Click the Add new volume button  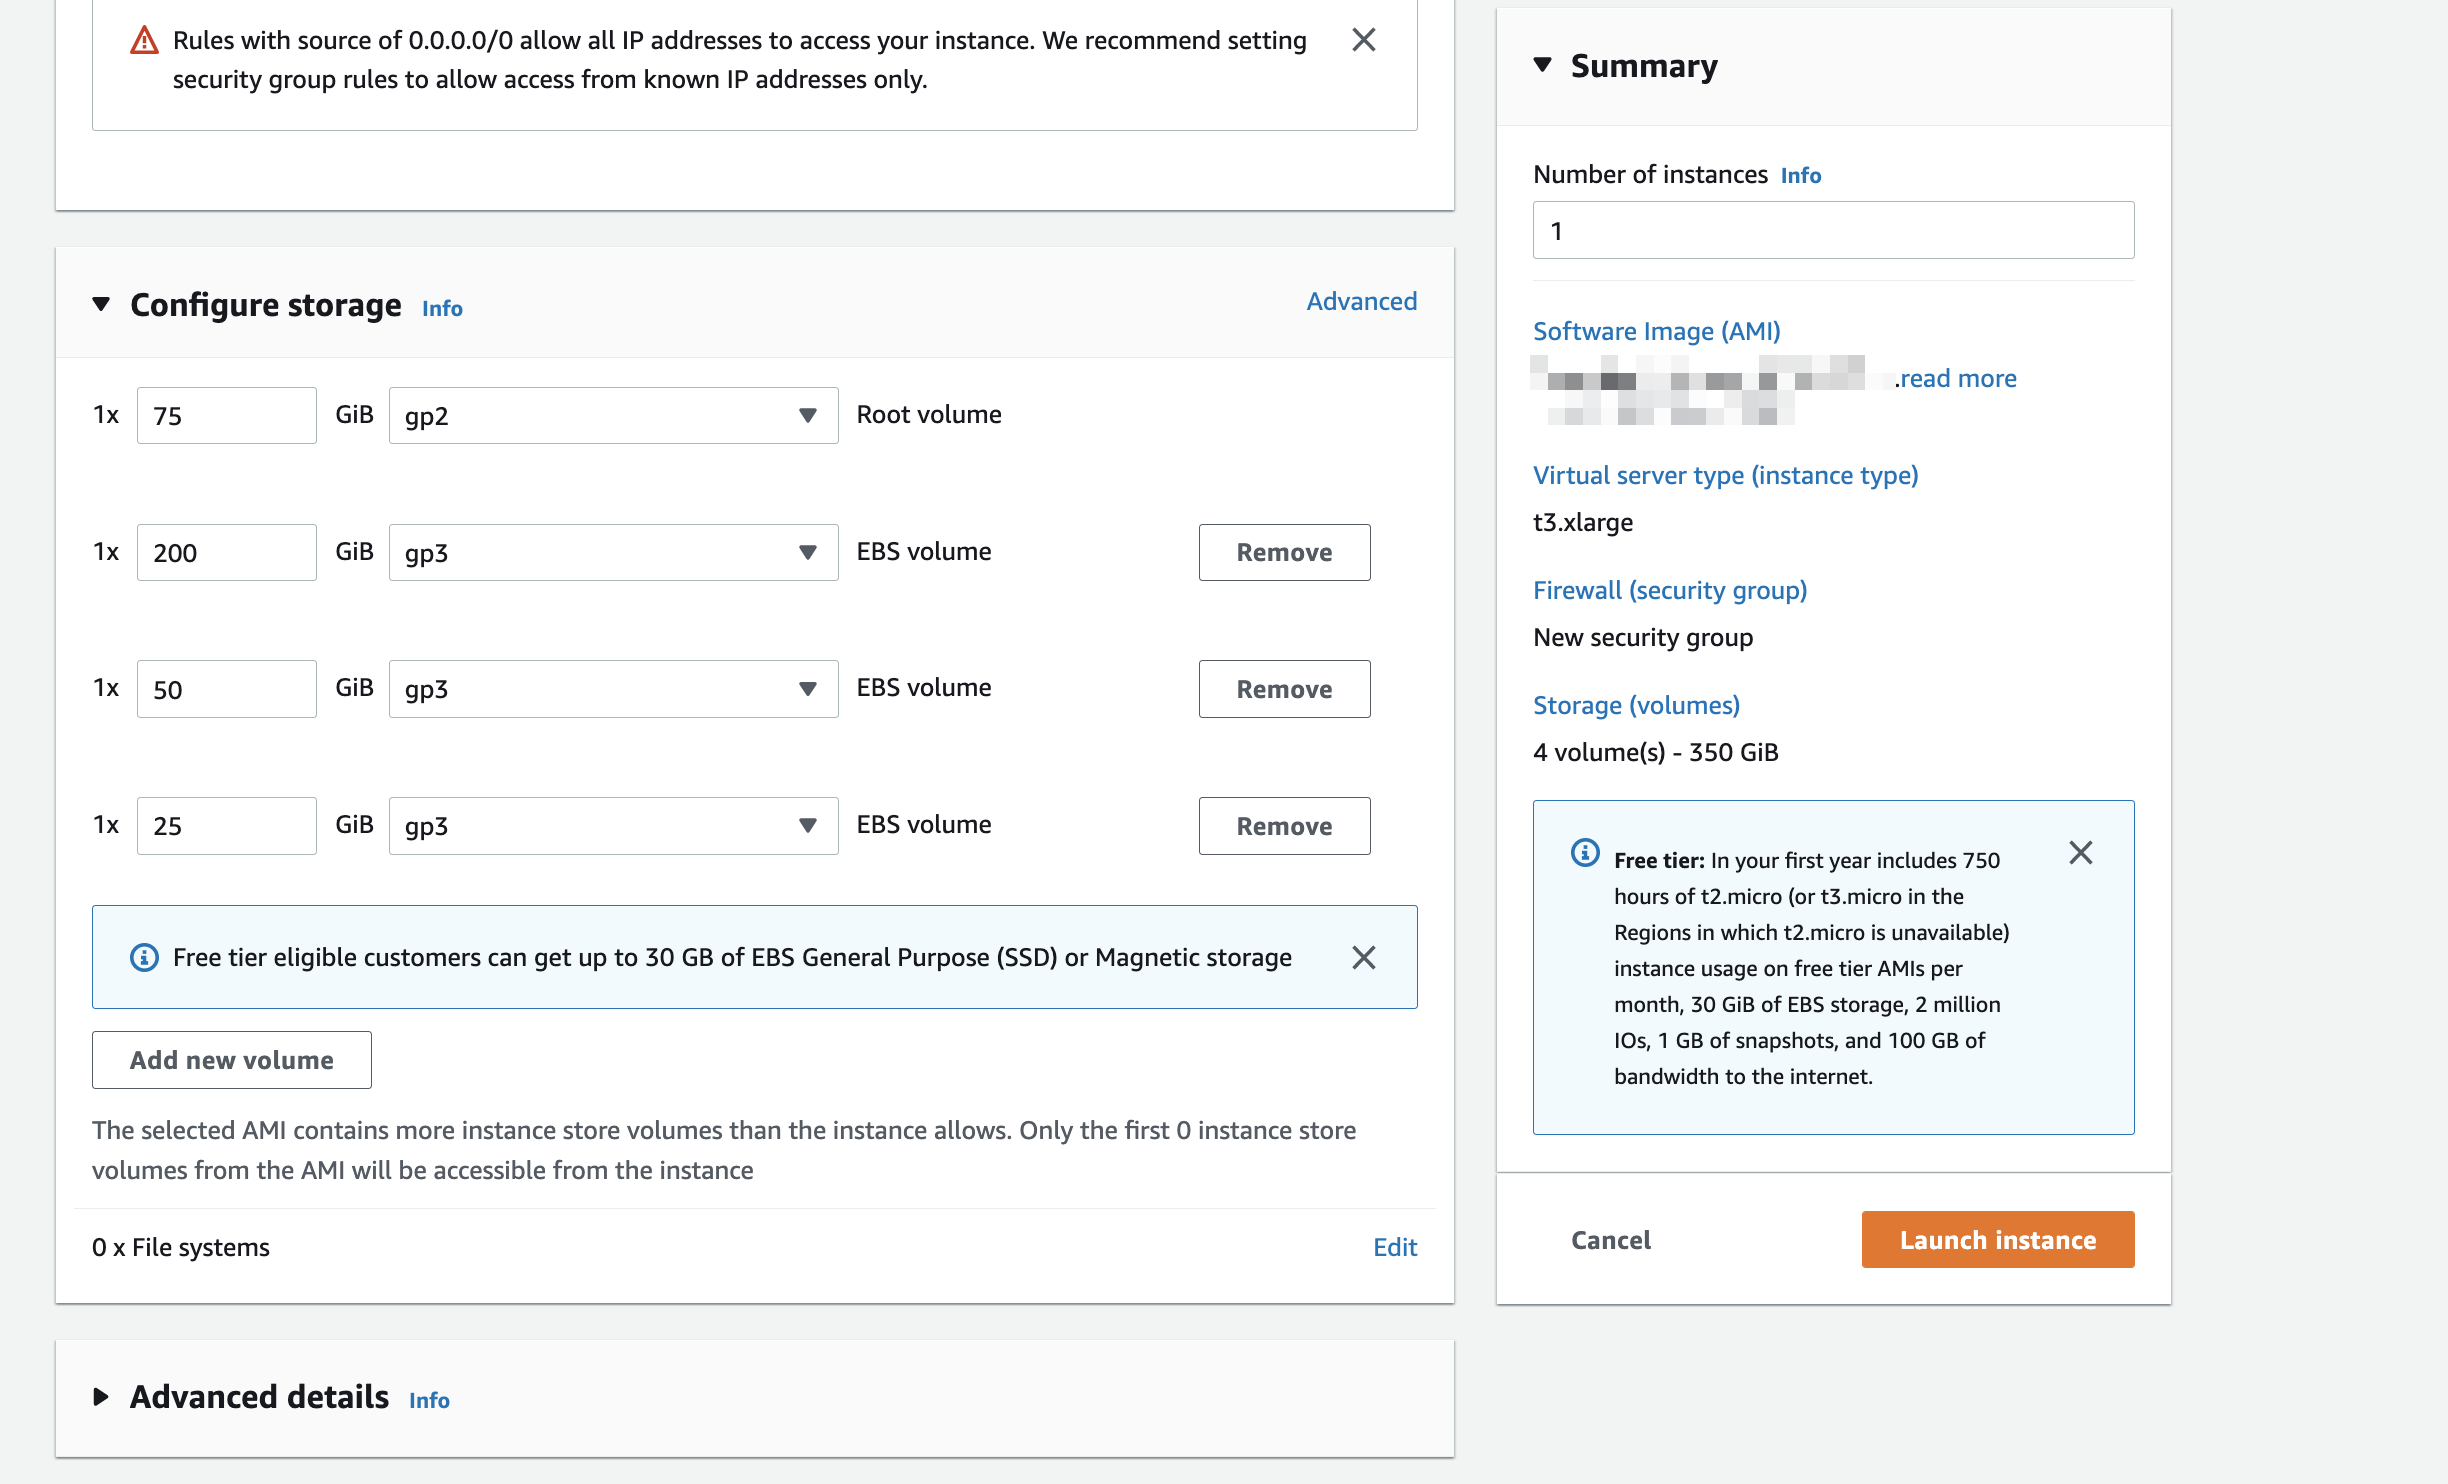233,1059
